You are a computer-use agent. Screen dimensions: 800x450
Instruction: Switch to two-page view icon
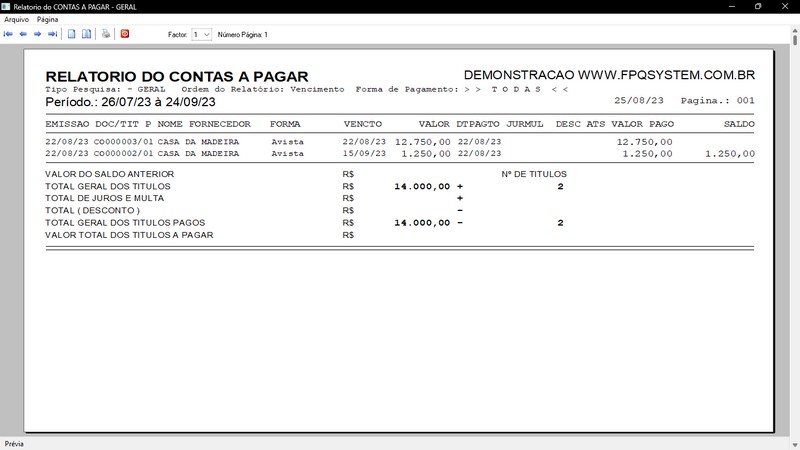point(87,34)
